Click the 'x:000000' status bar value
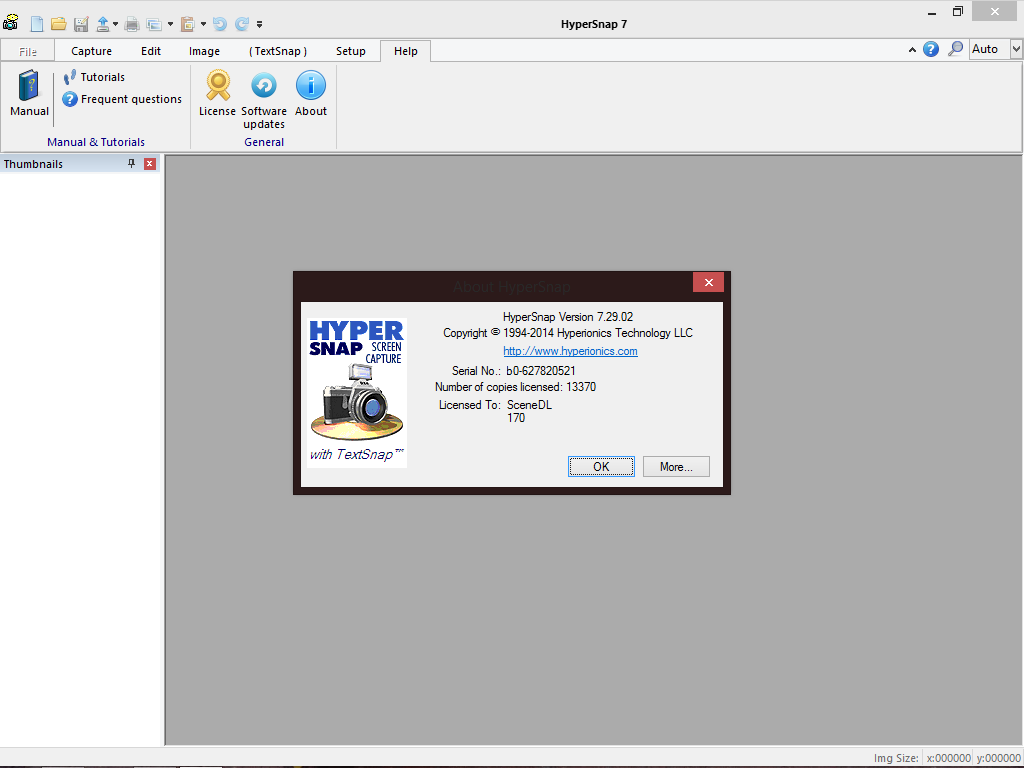The height and width of the screenshot is (768, 1024). click(948, 758)
